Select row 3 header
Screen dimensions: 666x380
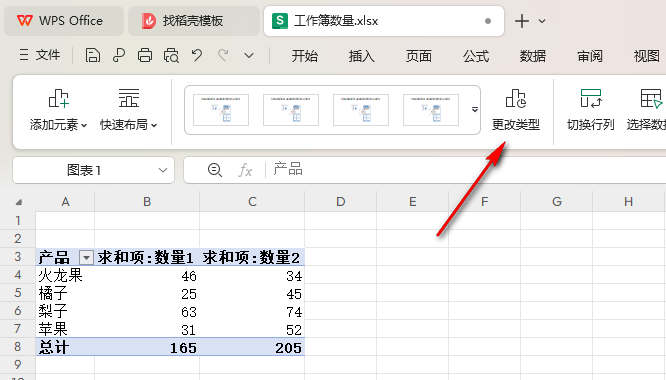pos(17,257)
